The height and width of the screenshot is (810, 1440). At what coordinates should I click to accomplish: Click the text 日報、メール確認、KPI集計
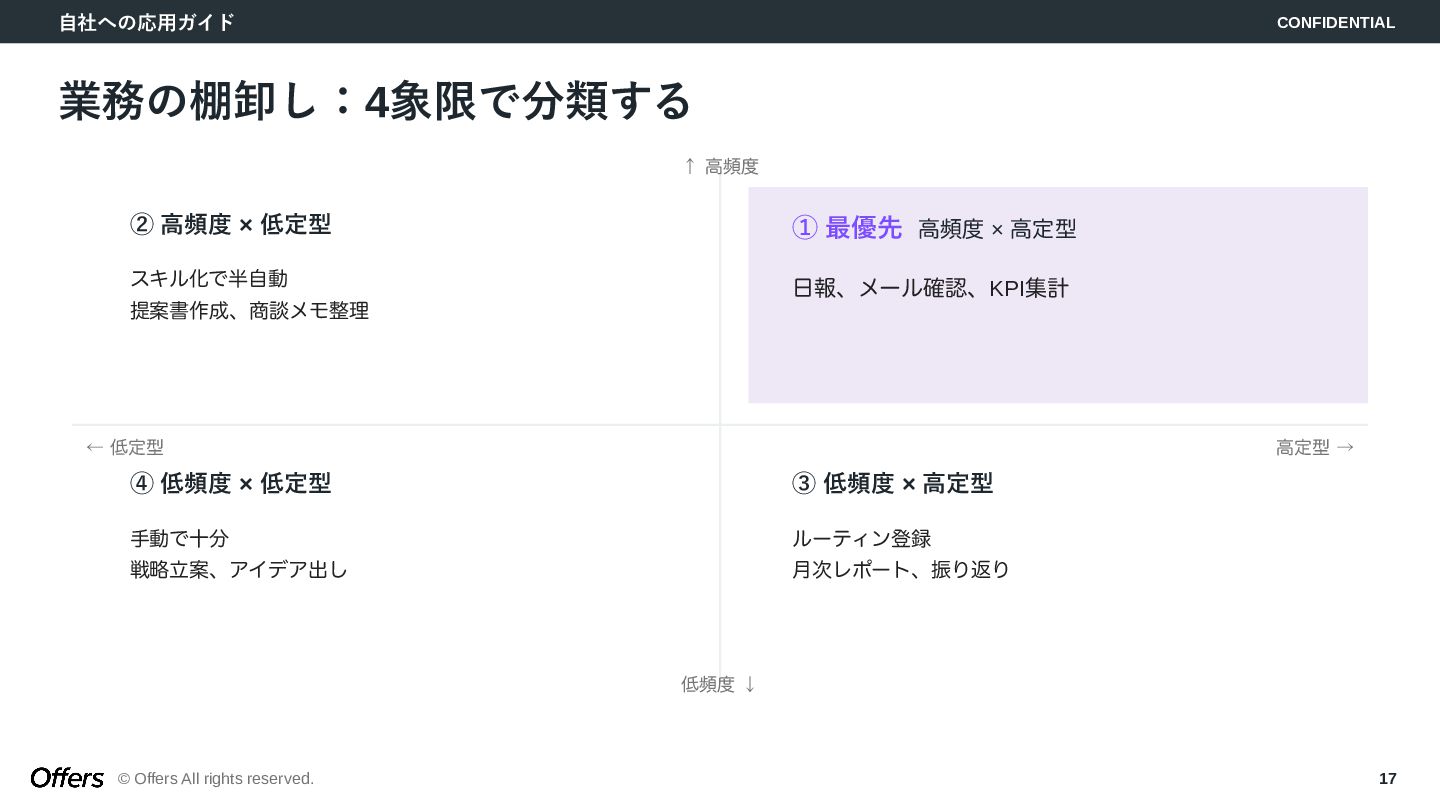pyautogui.click(x=930, y=288)
